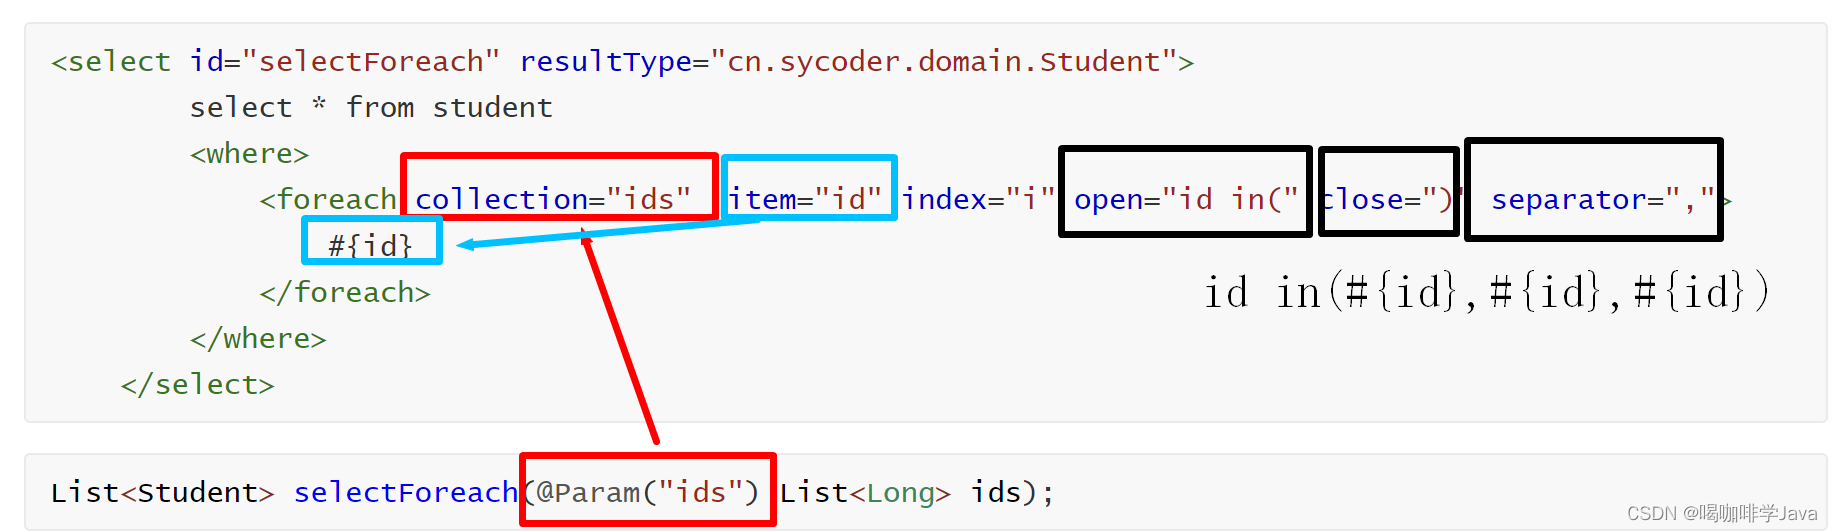Click the black-boxed close=")" attribute
The image size is (1832, 532).
point(1389,191)
